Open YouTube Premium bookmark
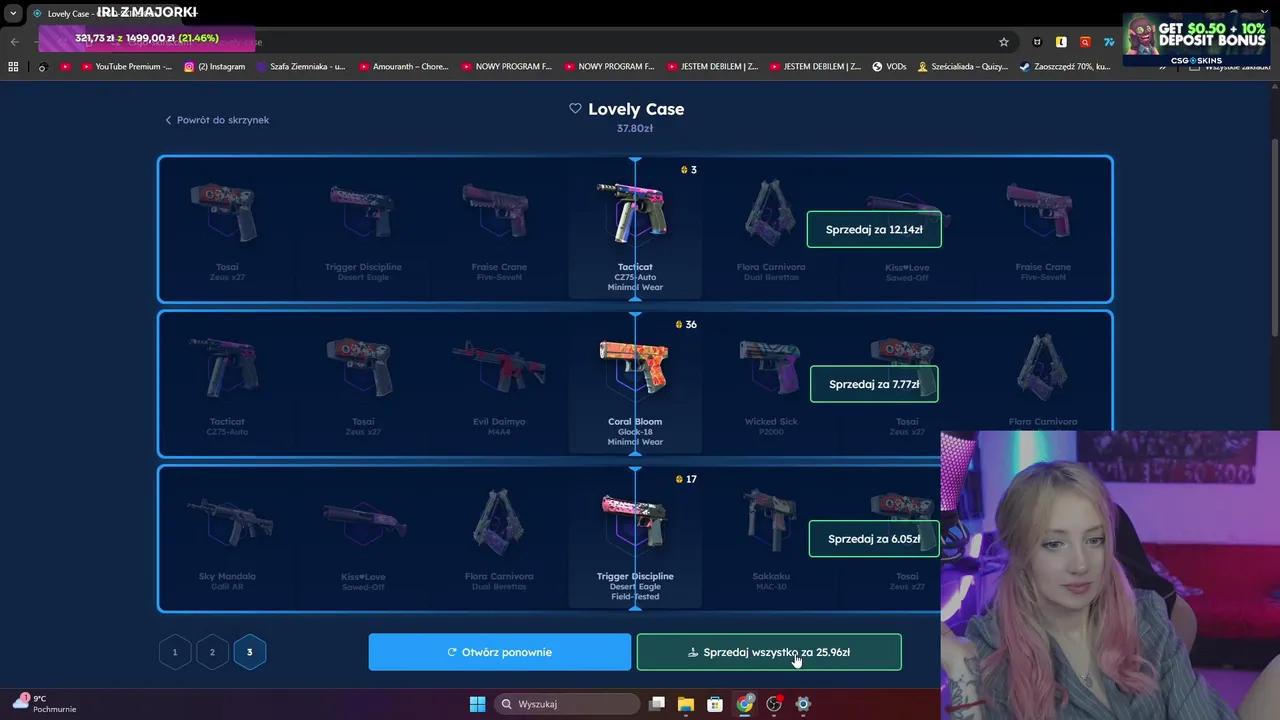The image size is (1280, 720). tap(126, 67)
